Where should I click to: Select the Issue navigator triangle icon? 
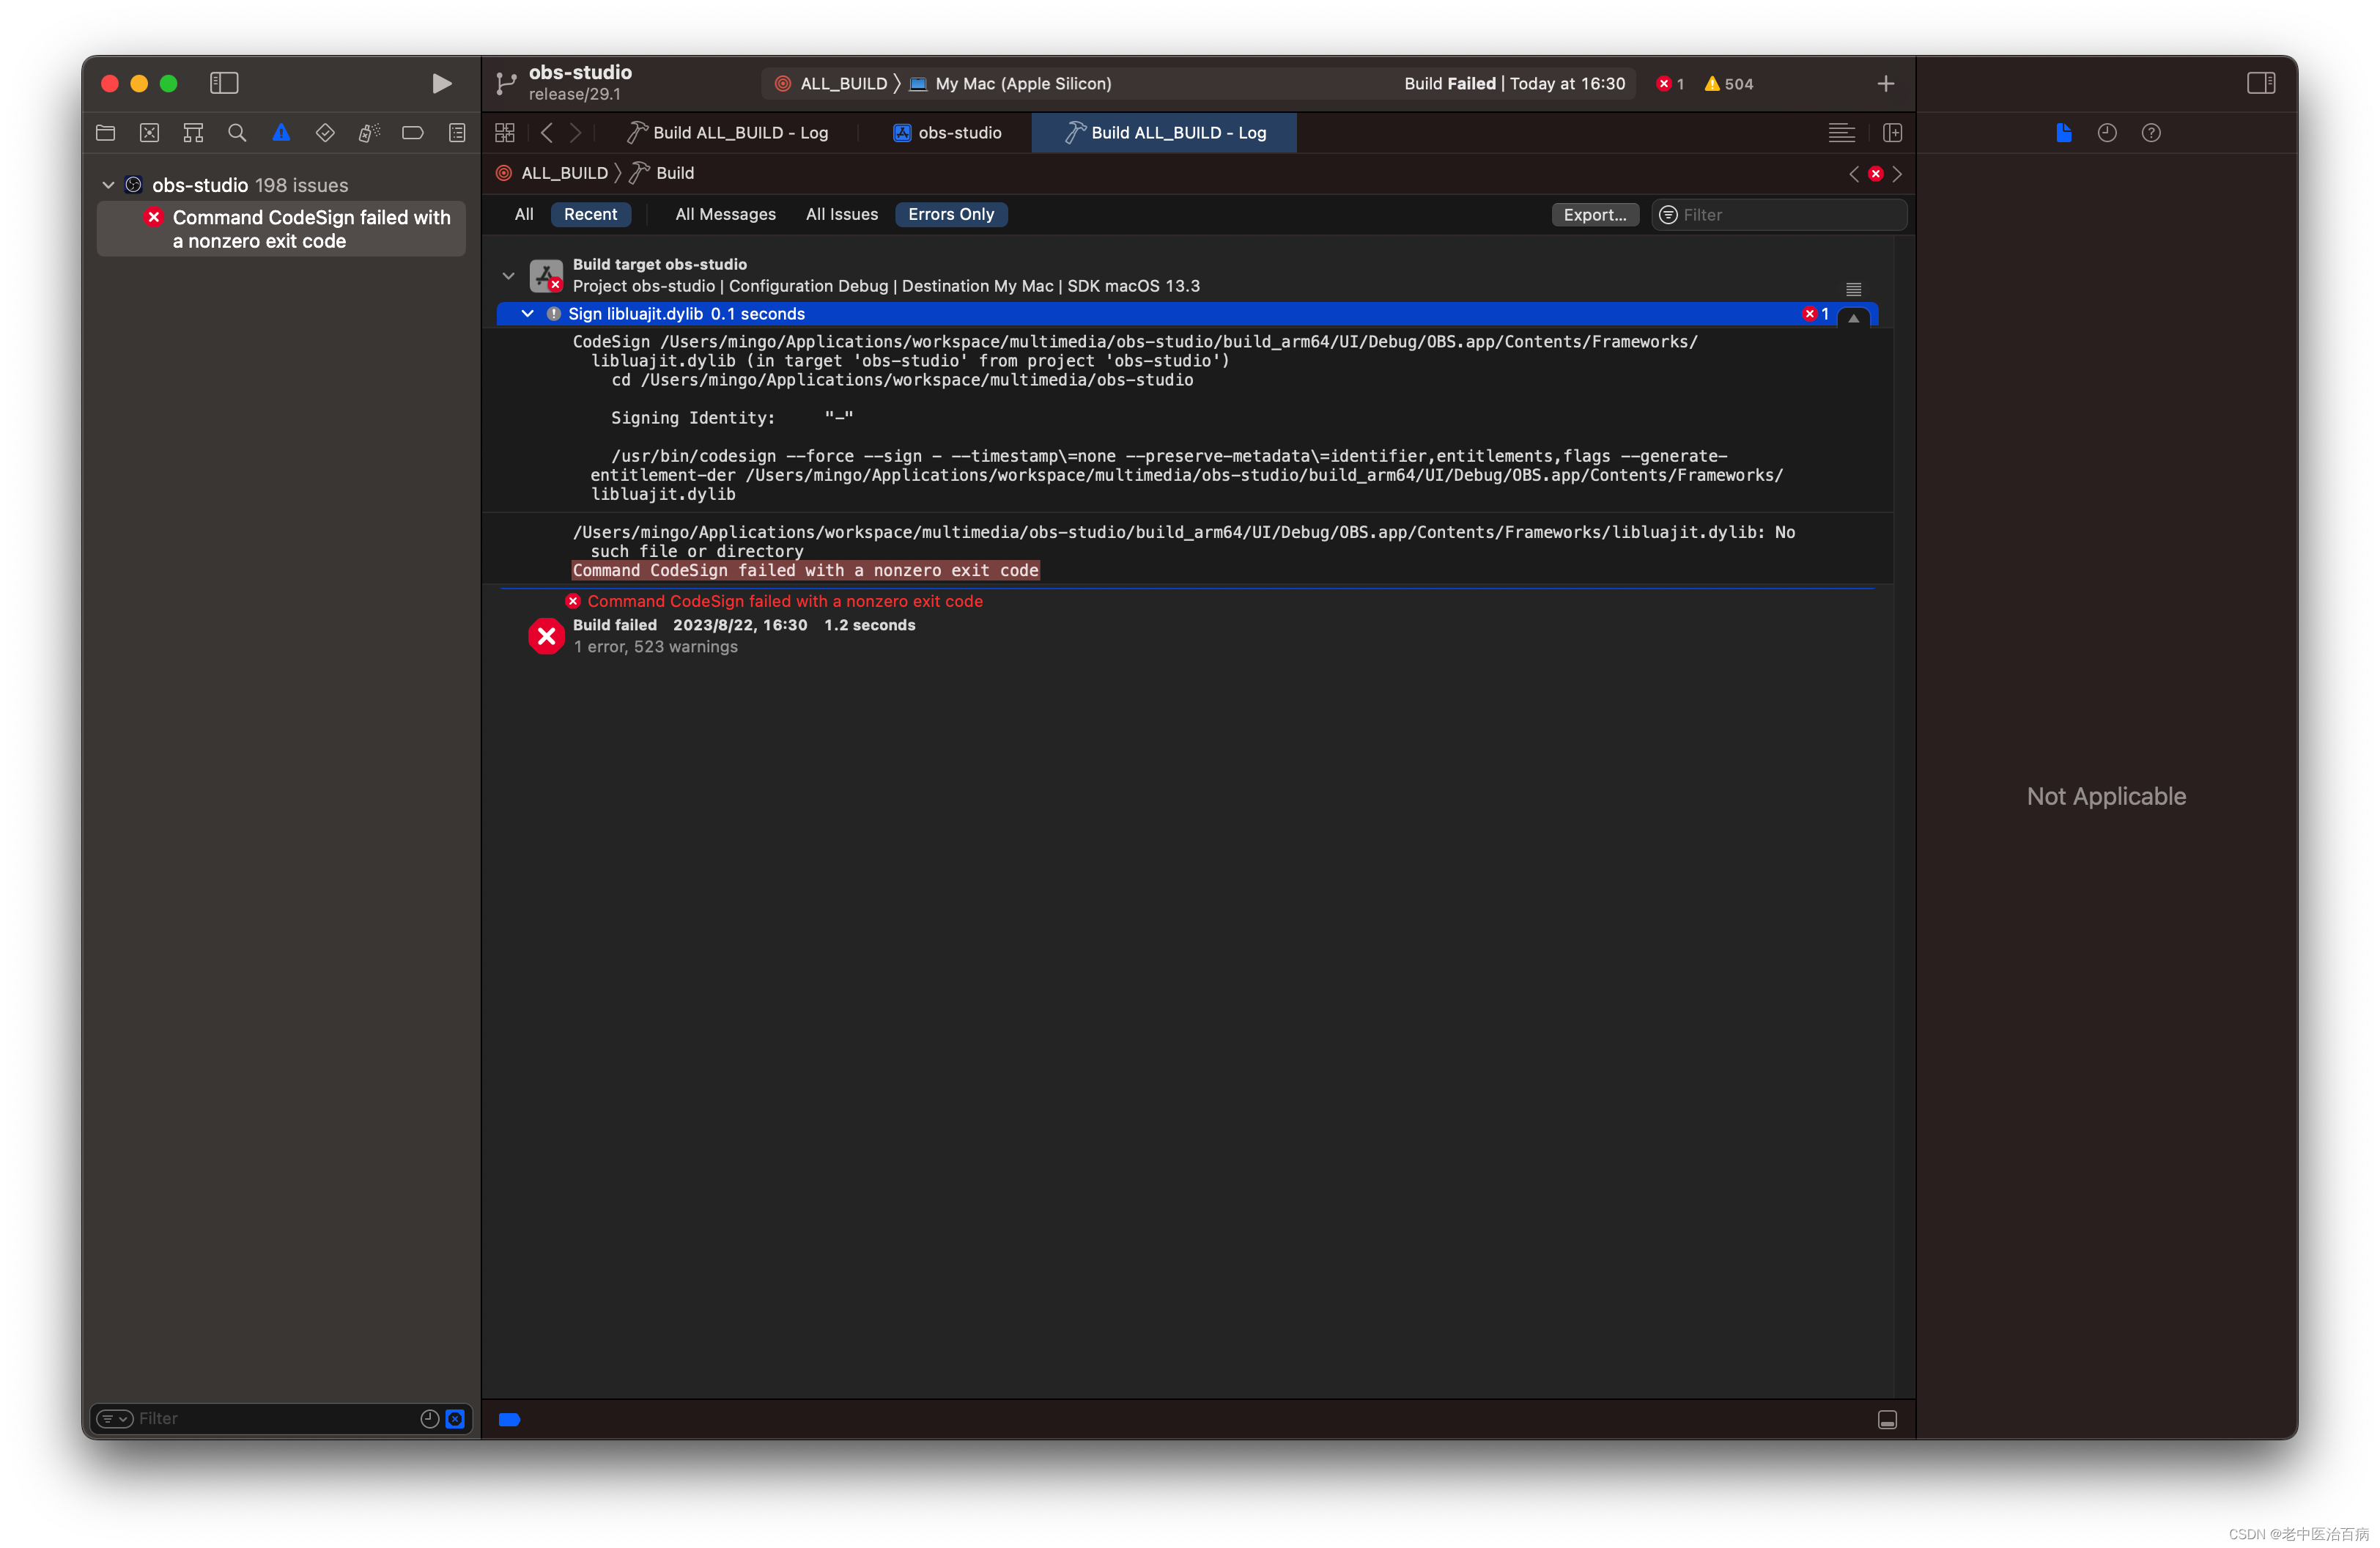281,133
